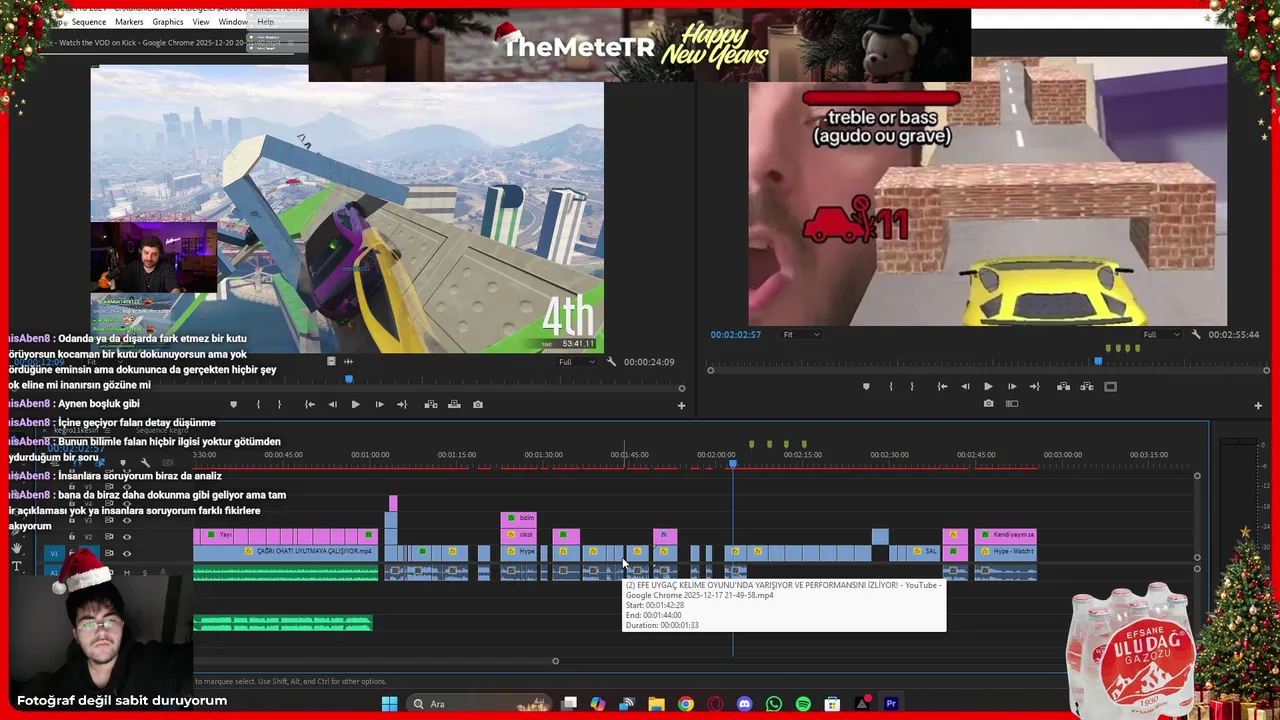
Task: Open the Window menu
Action: coord(233,22)
